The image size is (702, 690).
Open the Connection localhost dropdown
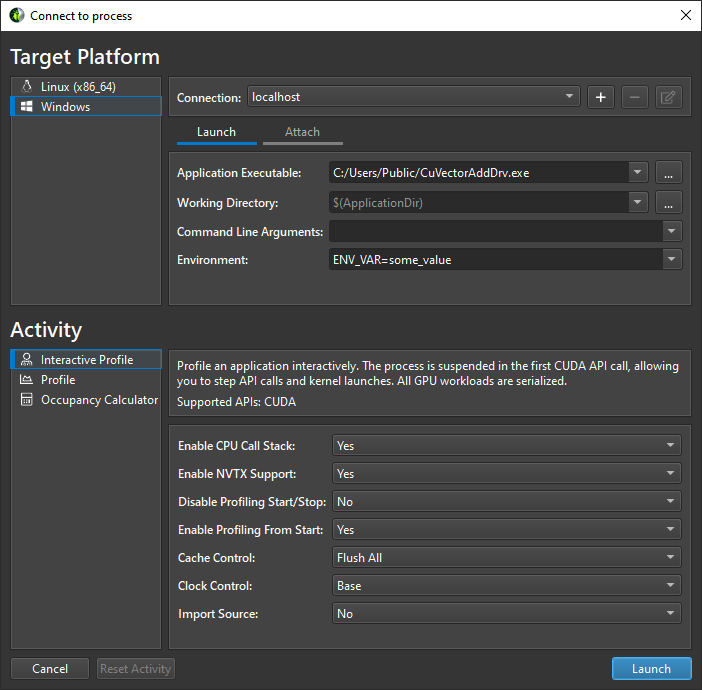tap(414, 97)
